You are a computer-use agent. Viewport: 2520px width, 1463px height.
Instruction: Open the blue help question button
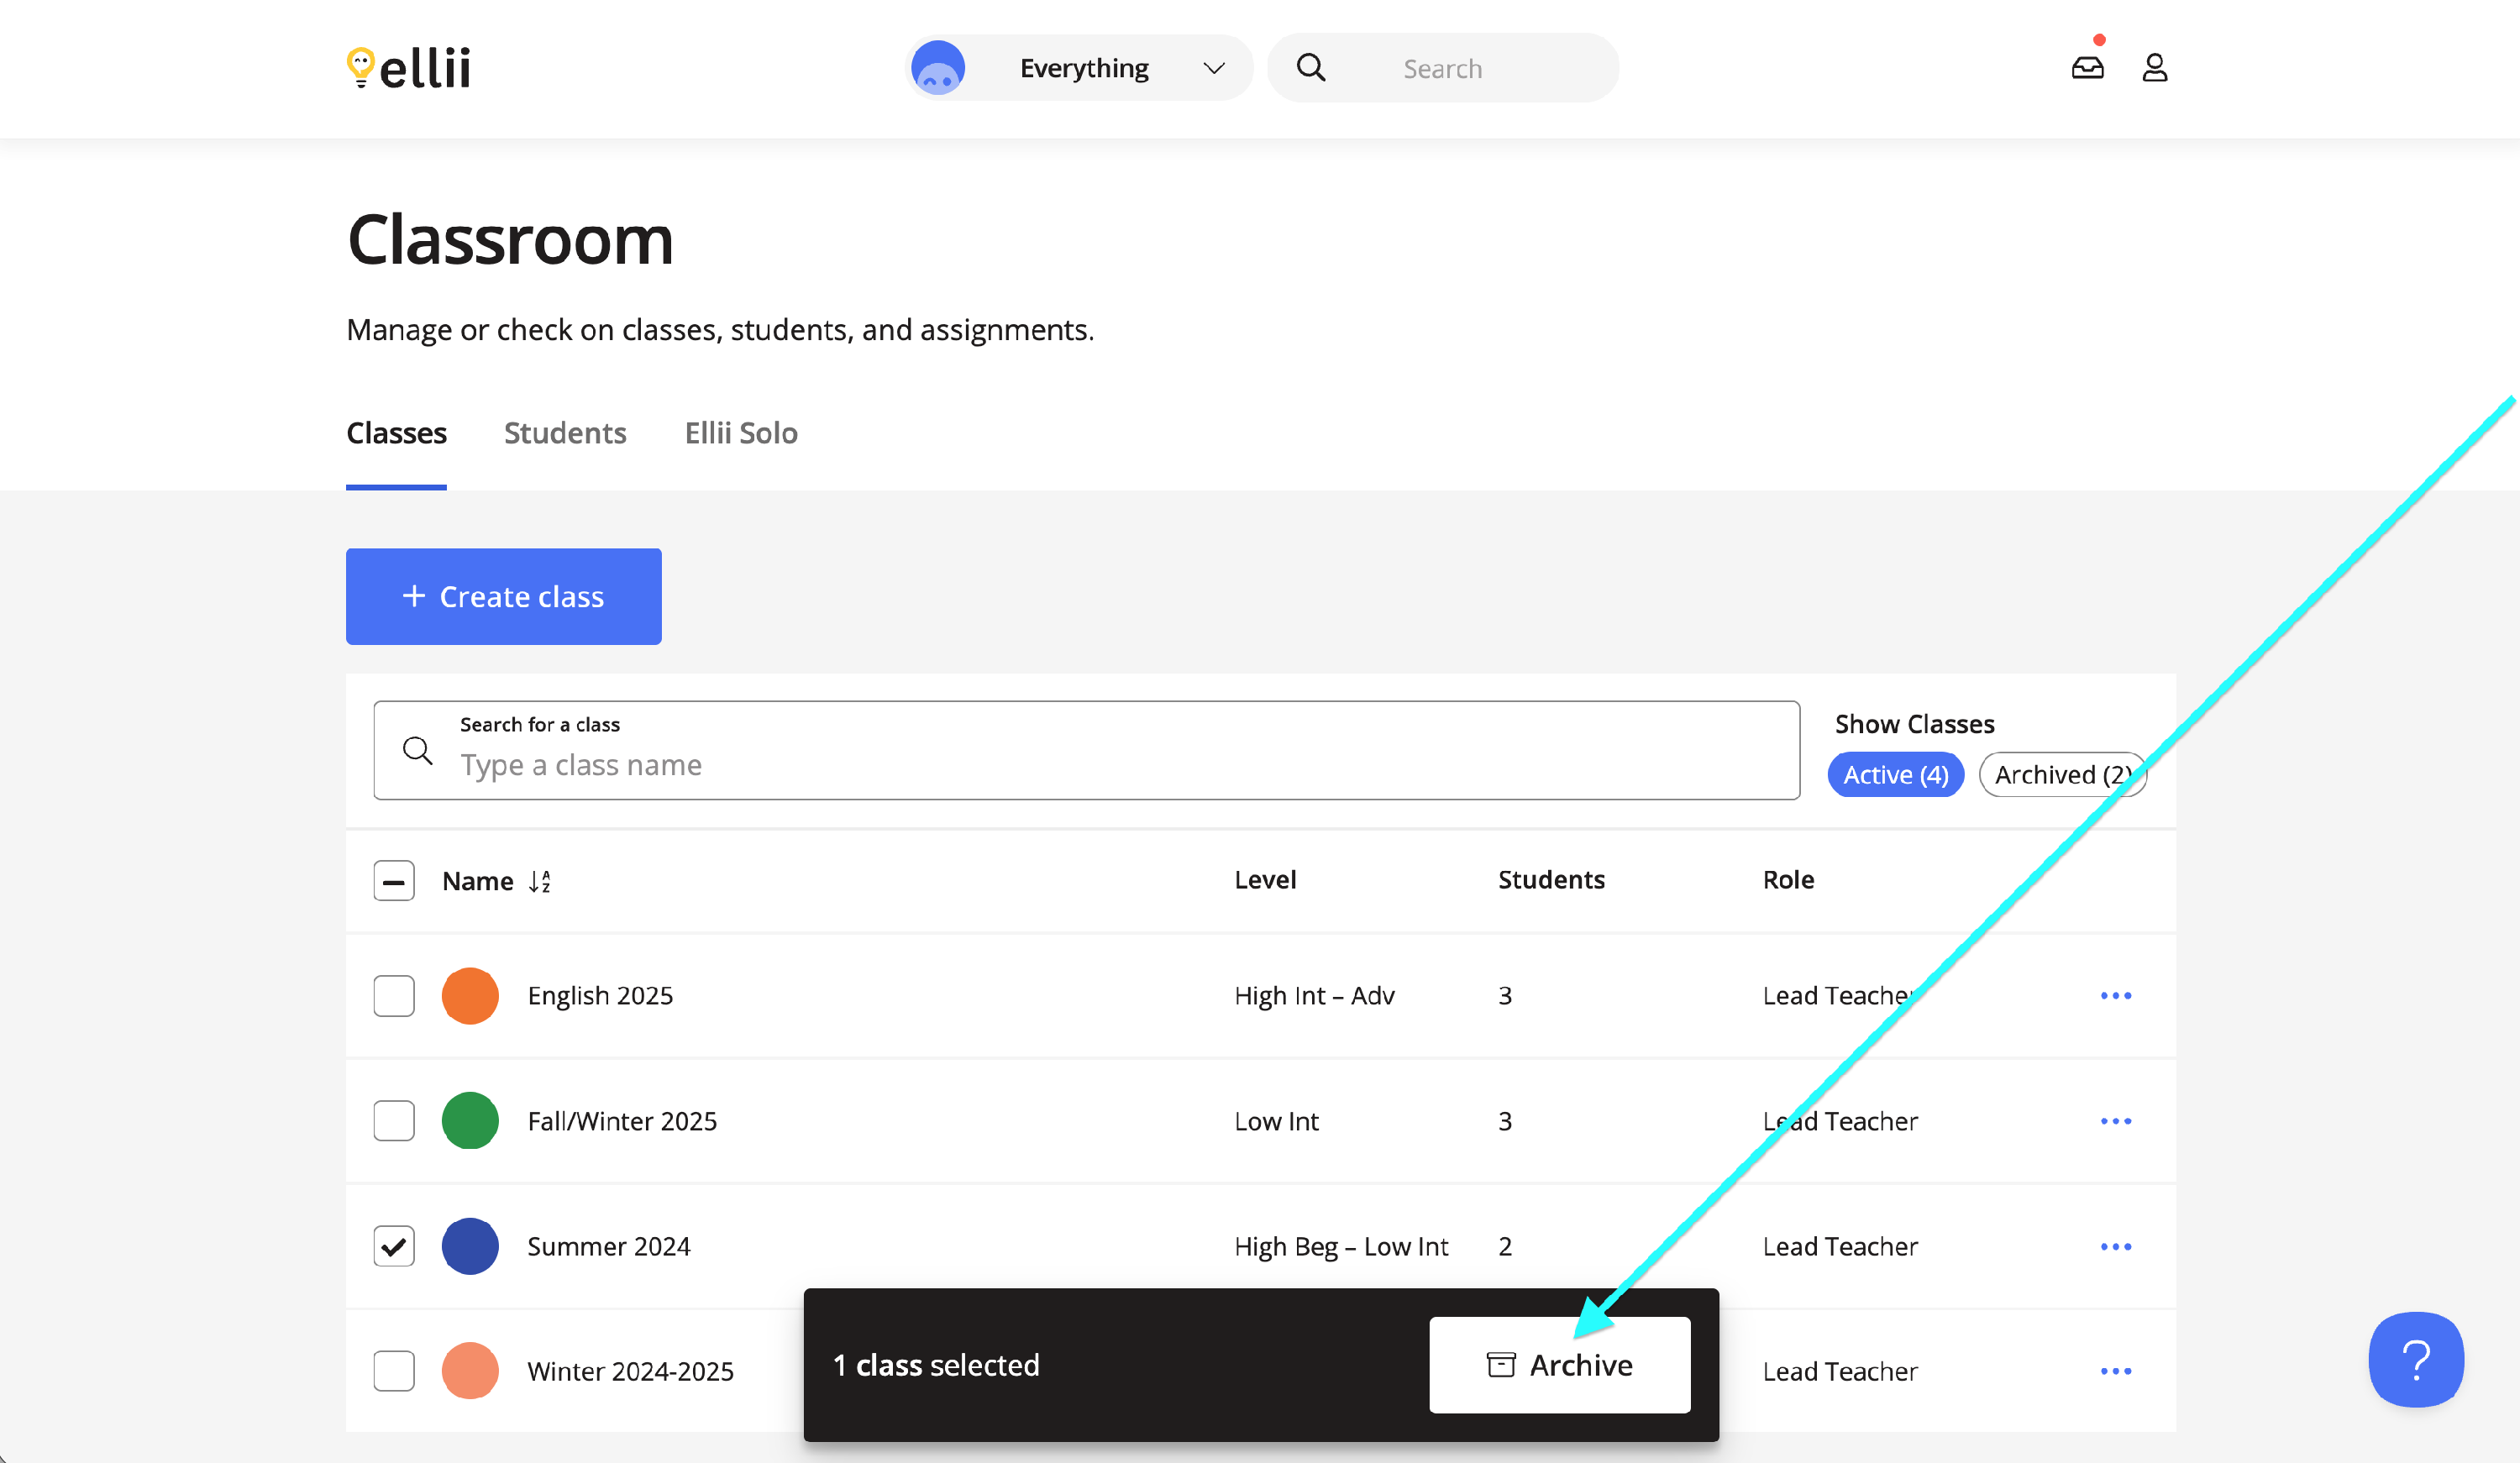tap(2415, 1360)
